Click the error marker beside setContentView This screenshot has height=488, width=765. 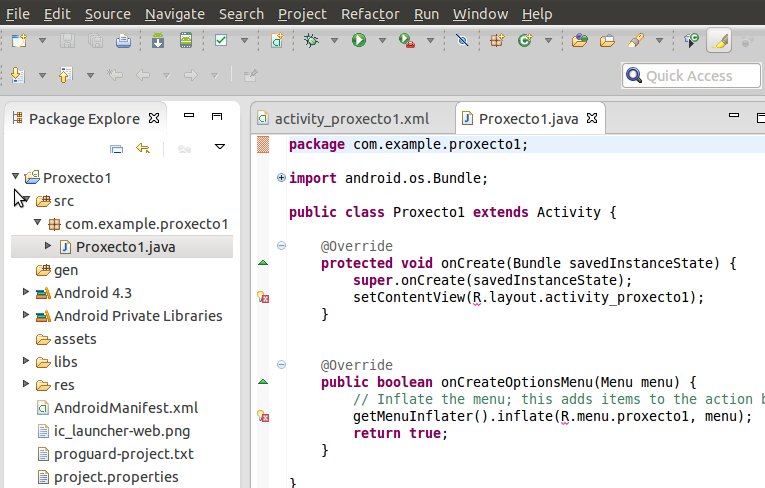point(263,297)
